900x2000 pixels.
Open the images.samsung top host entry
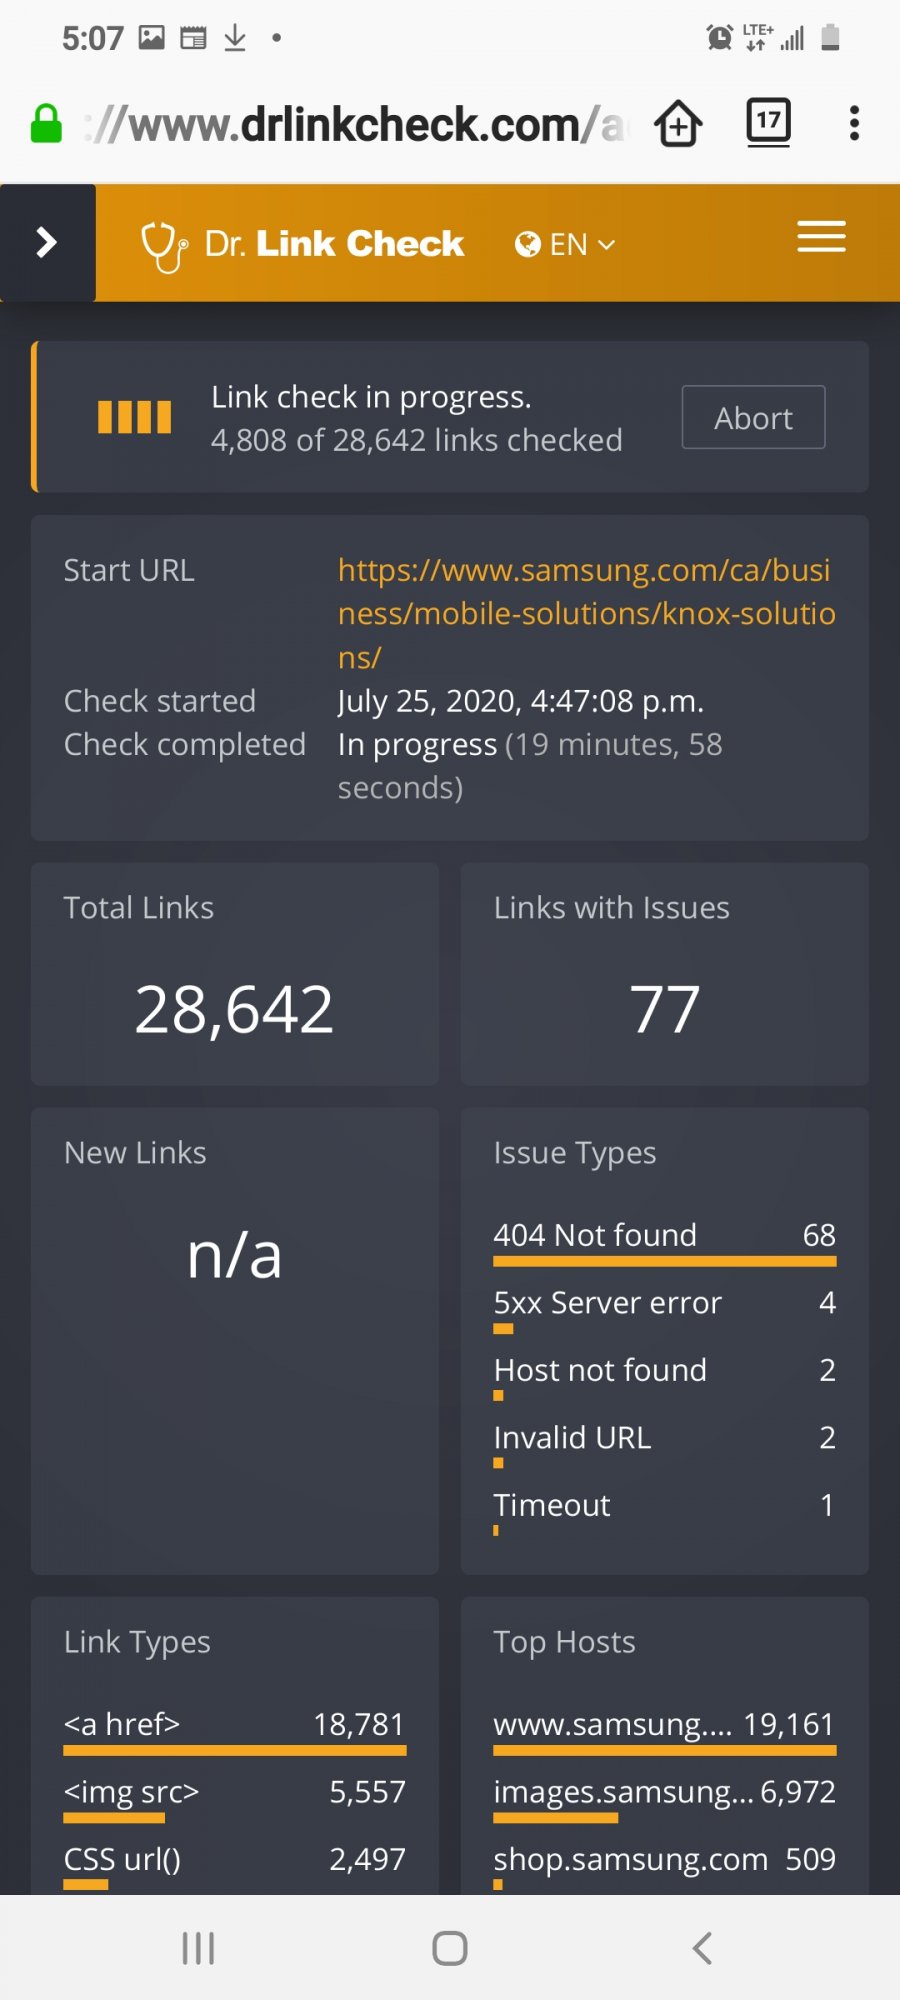pyautogui.click(x=665, y=1798)
